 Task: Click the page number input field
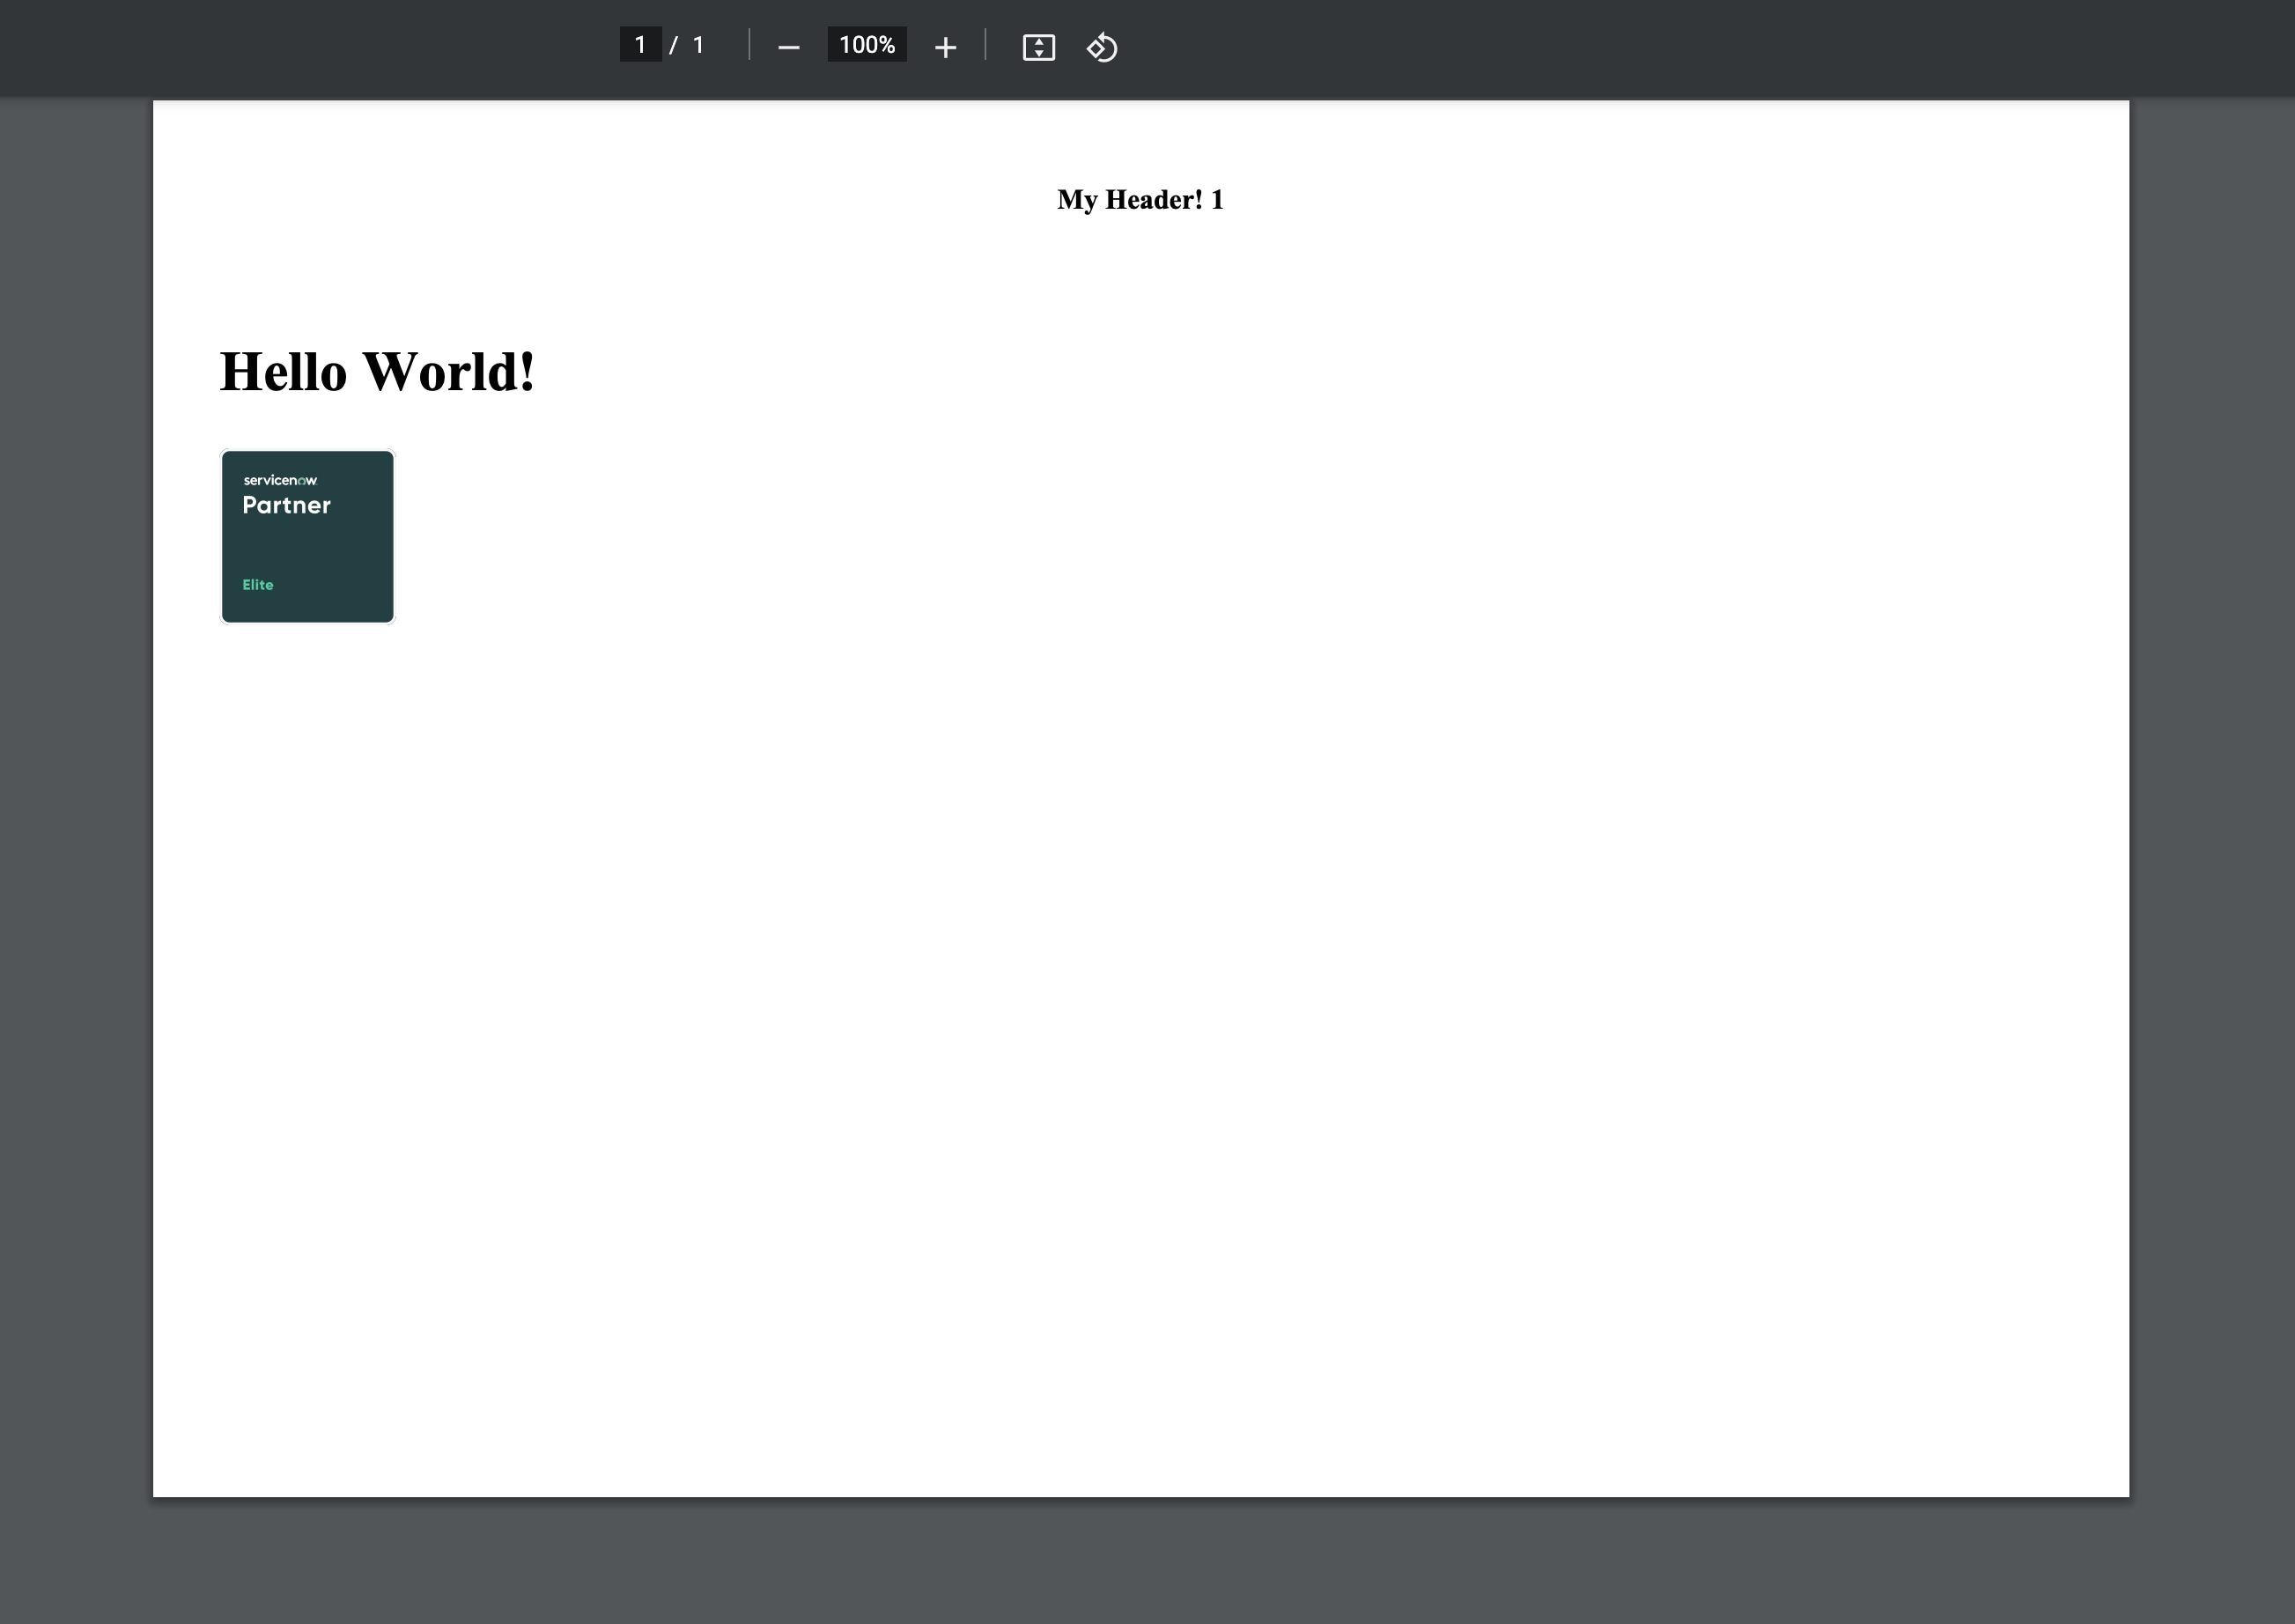pyautogui.click(x=641, y=45)
